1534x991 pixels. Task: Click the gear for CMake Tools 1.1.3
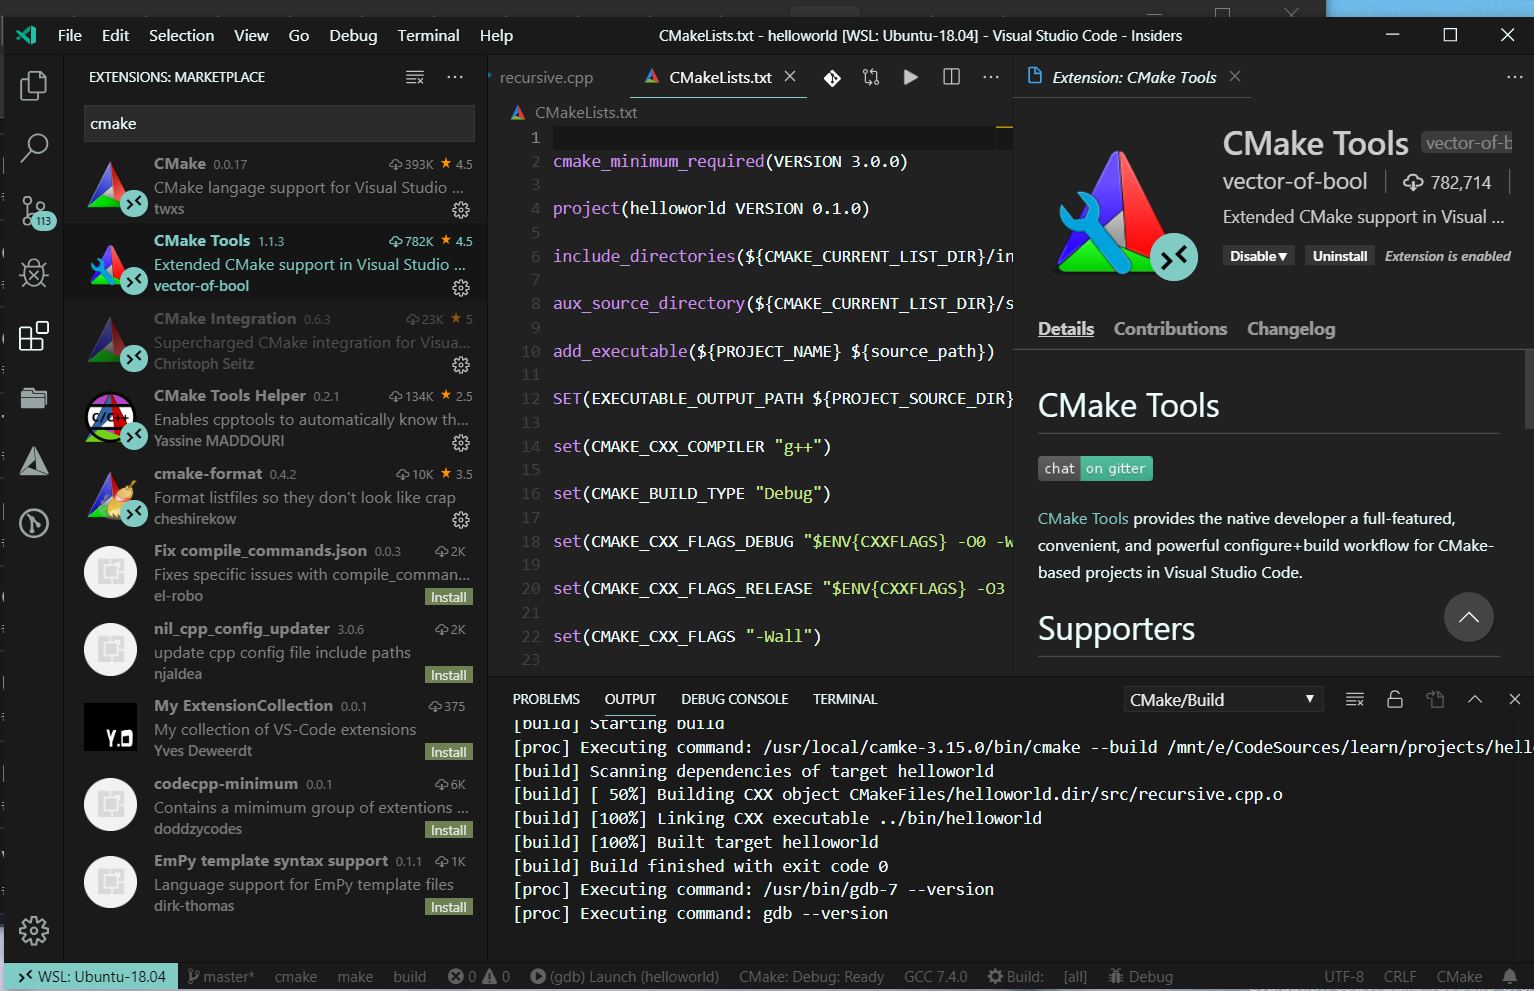pyautogui.click(x=461, y=288)
